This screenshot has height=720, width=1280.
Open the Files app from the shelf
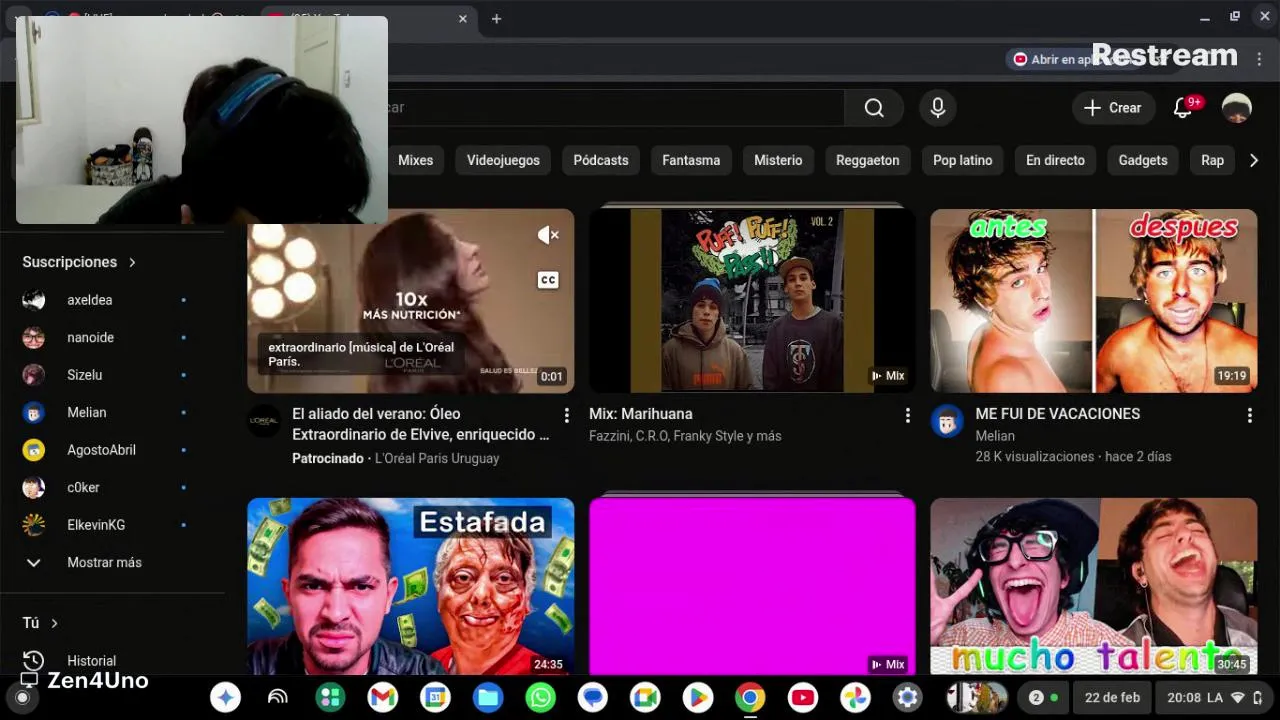pyautogui.click(x=488, y=698)
